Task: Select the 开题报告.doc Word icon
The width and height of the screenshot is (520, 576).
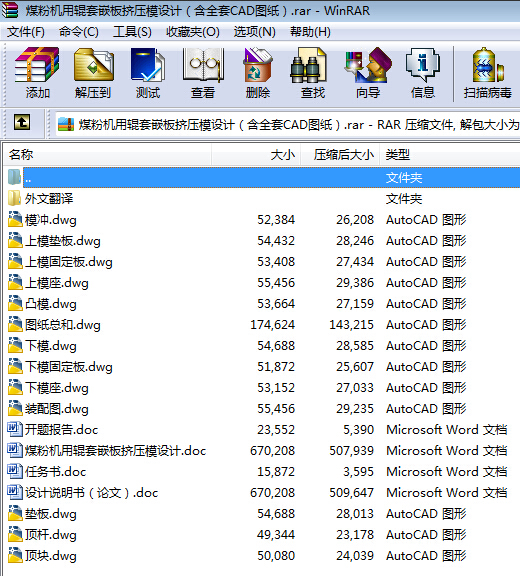Action: [x=15, y=429]
